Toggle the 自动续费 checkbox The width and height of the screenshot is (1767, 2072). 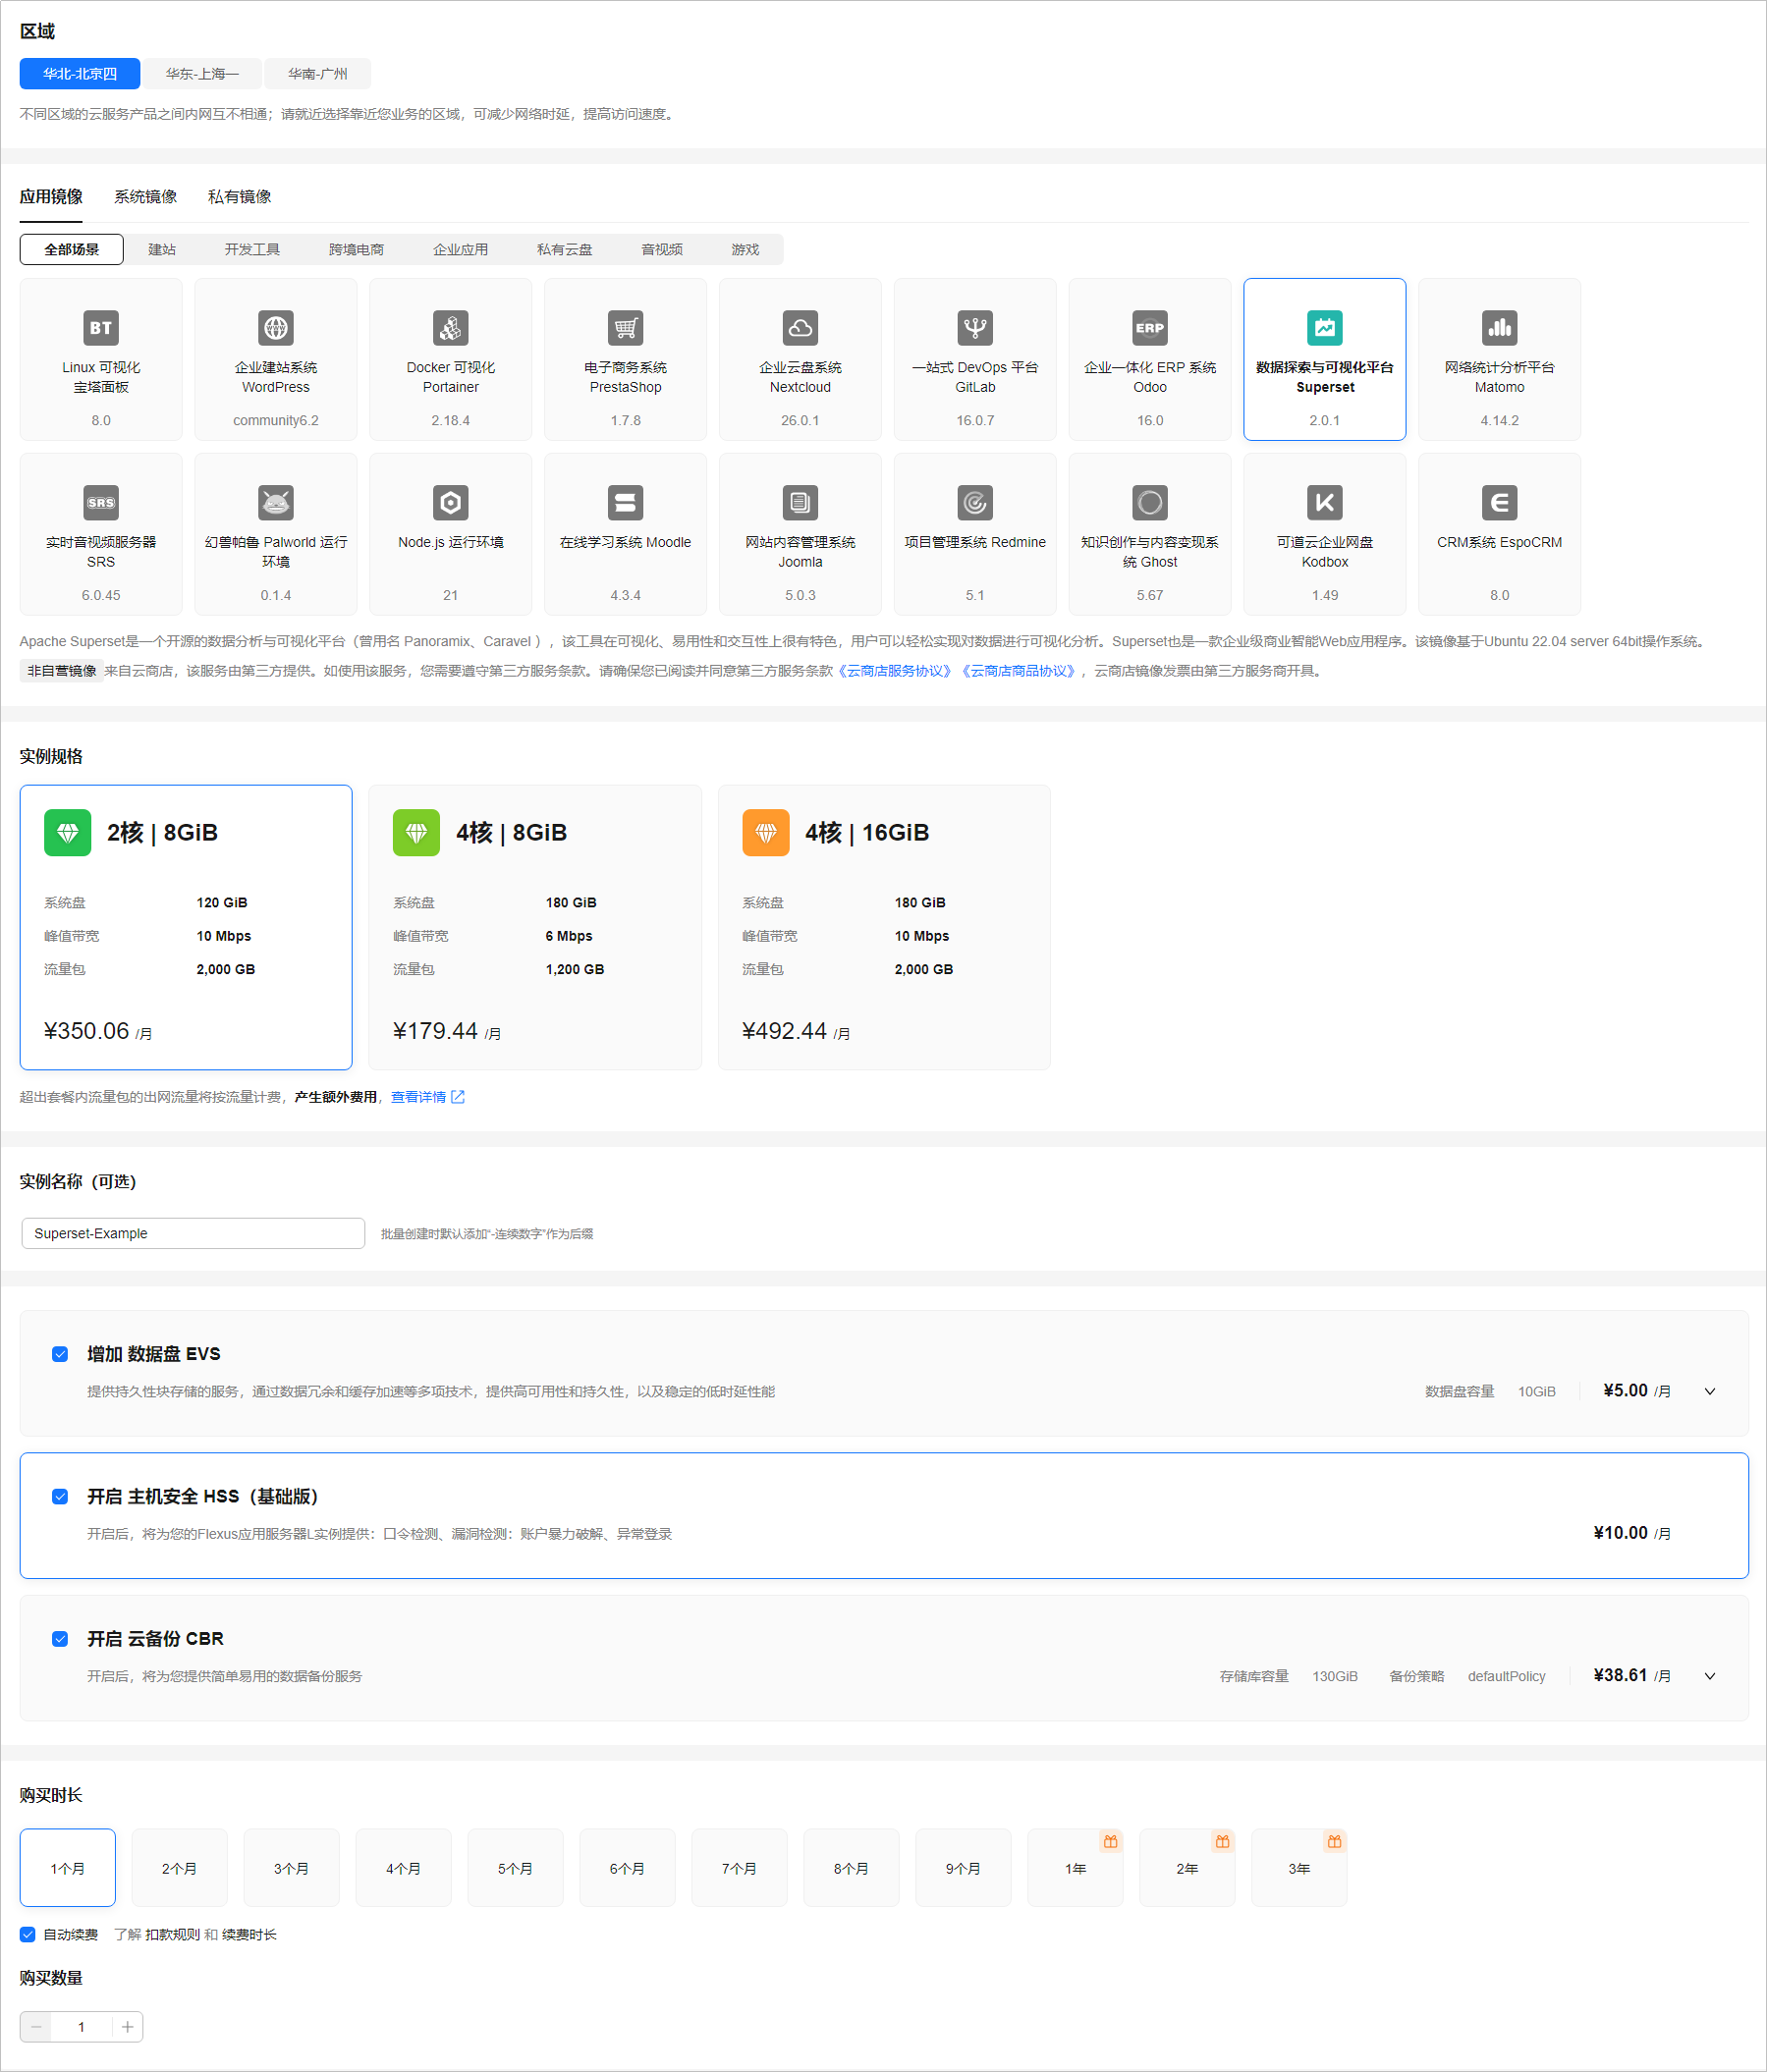28,1935
